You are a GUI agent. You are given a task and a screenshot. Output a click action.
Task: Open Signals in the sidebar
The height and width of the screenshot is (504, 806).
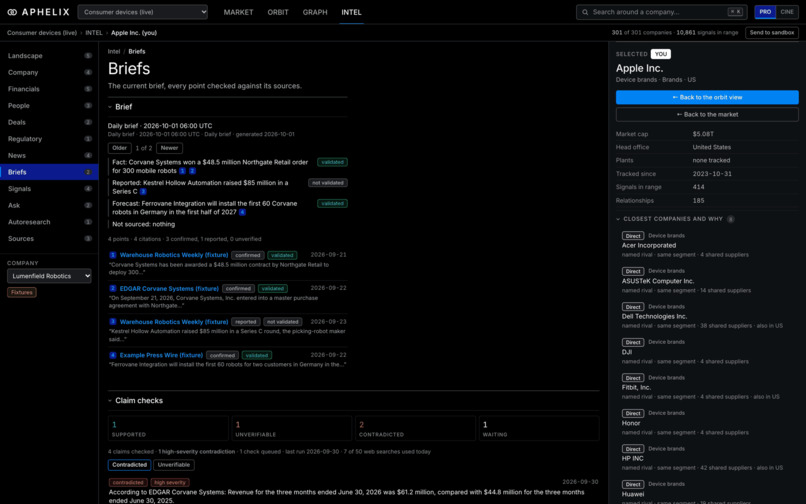pyautogui.click(x=49, y=189)
